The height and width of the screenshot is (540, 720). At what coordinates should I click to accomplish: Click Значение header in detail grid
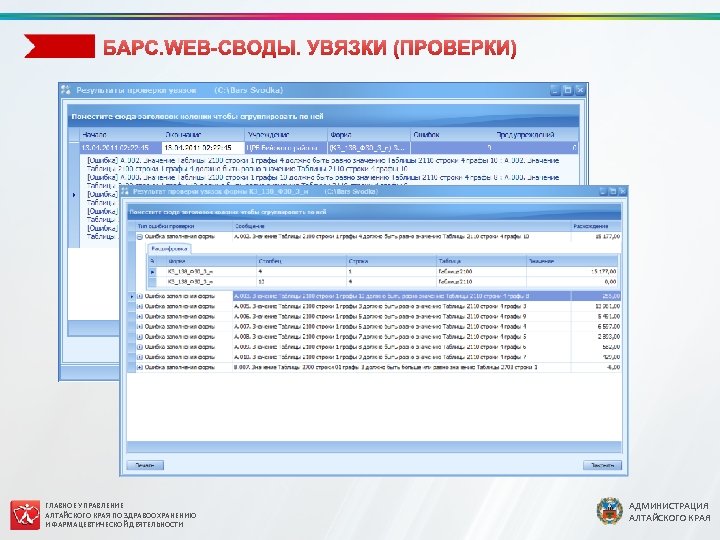(572, 261)
